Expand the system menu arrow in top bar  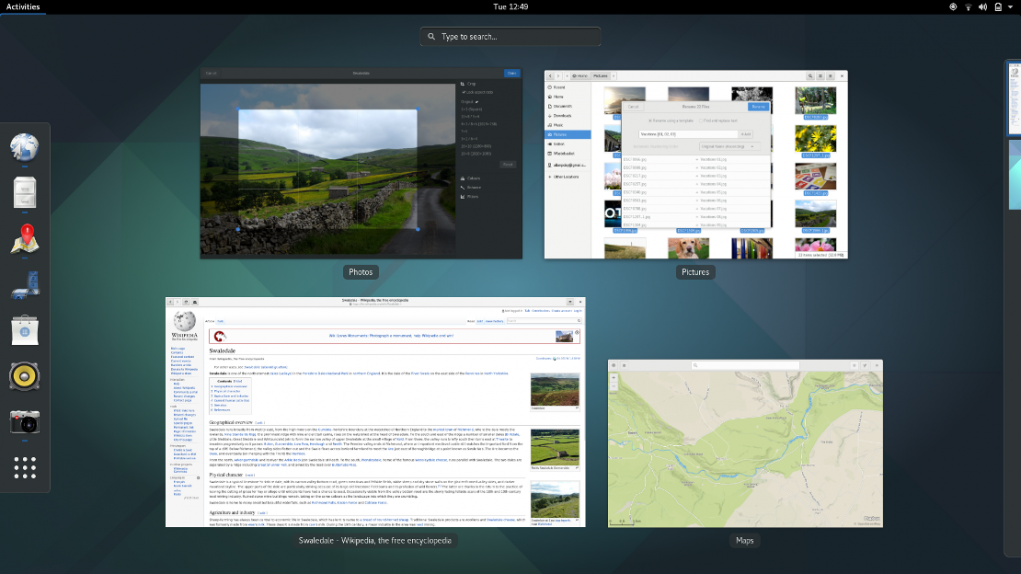point(1011,7)
